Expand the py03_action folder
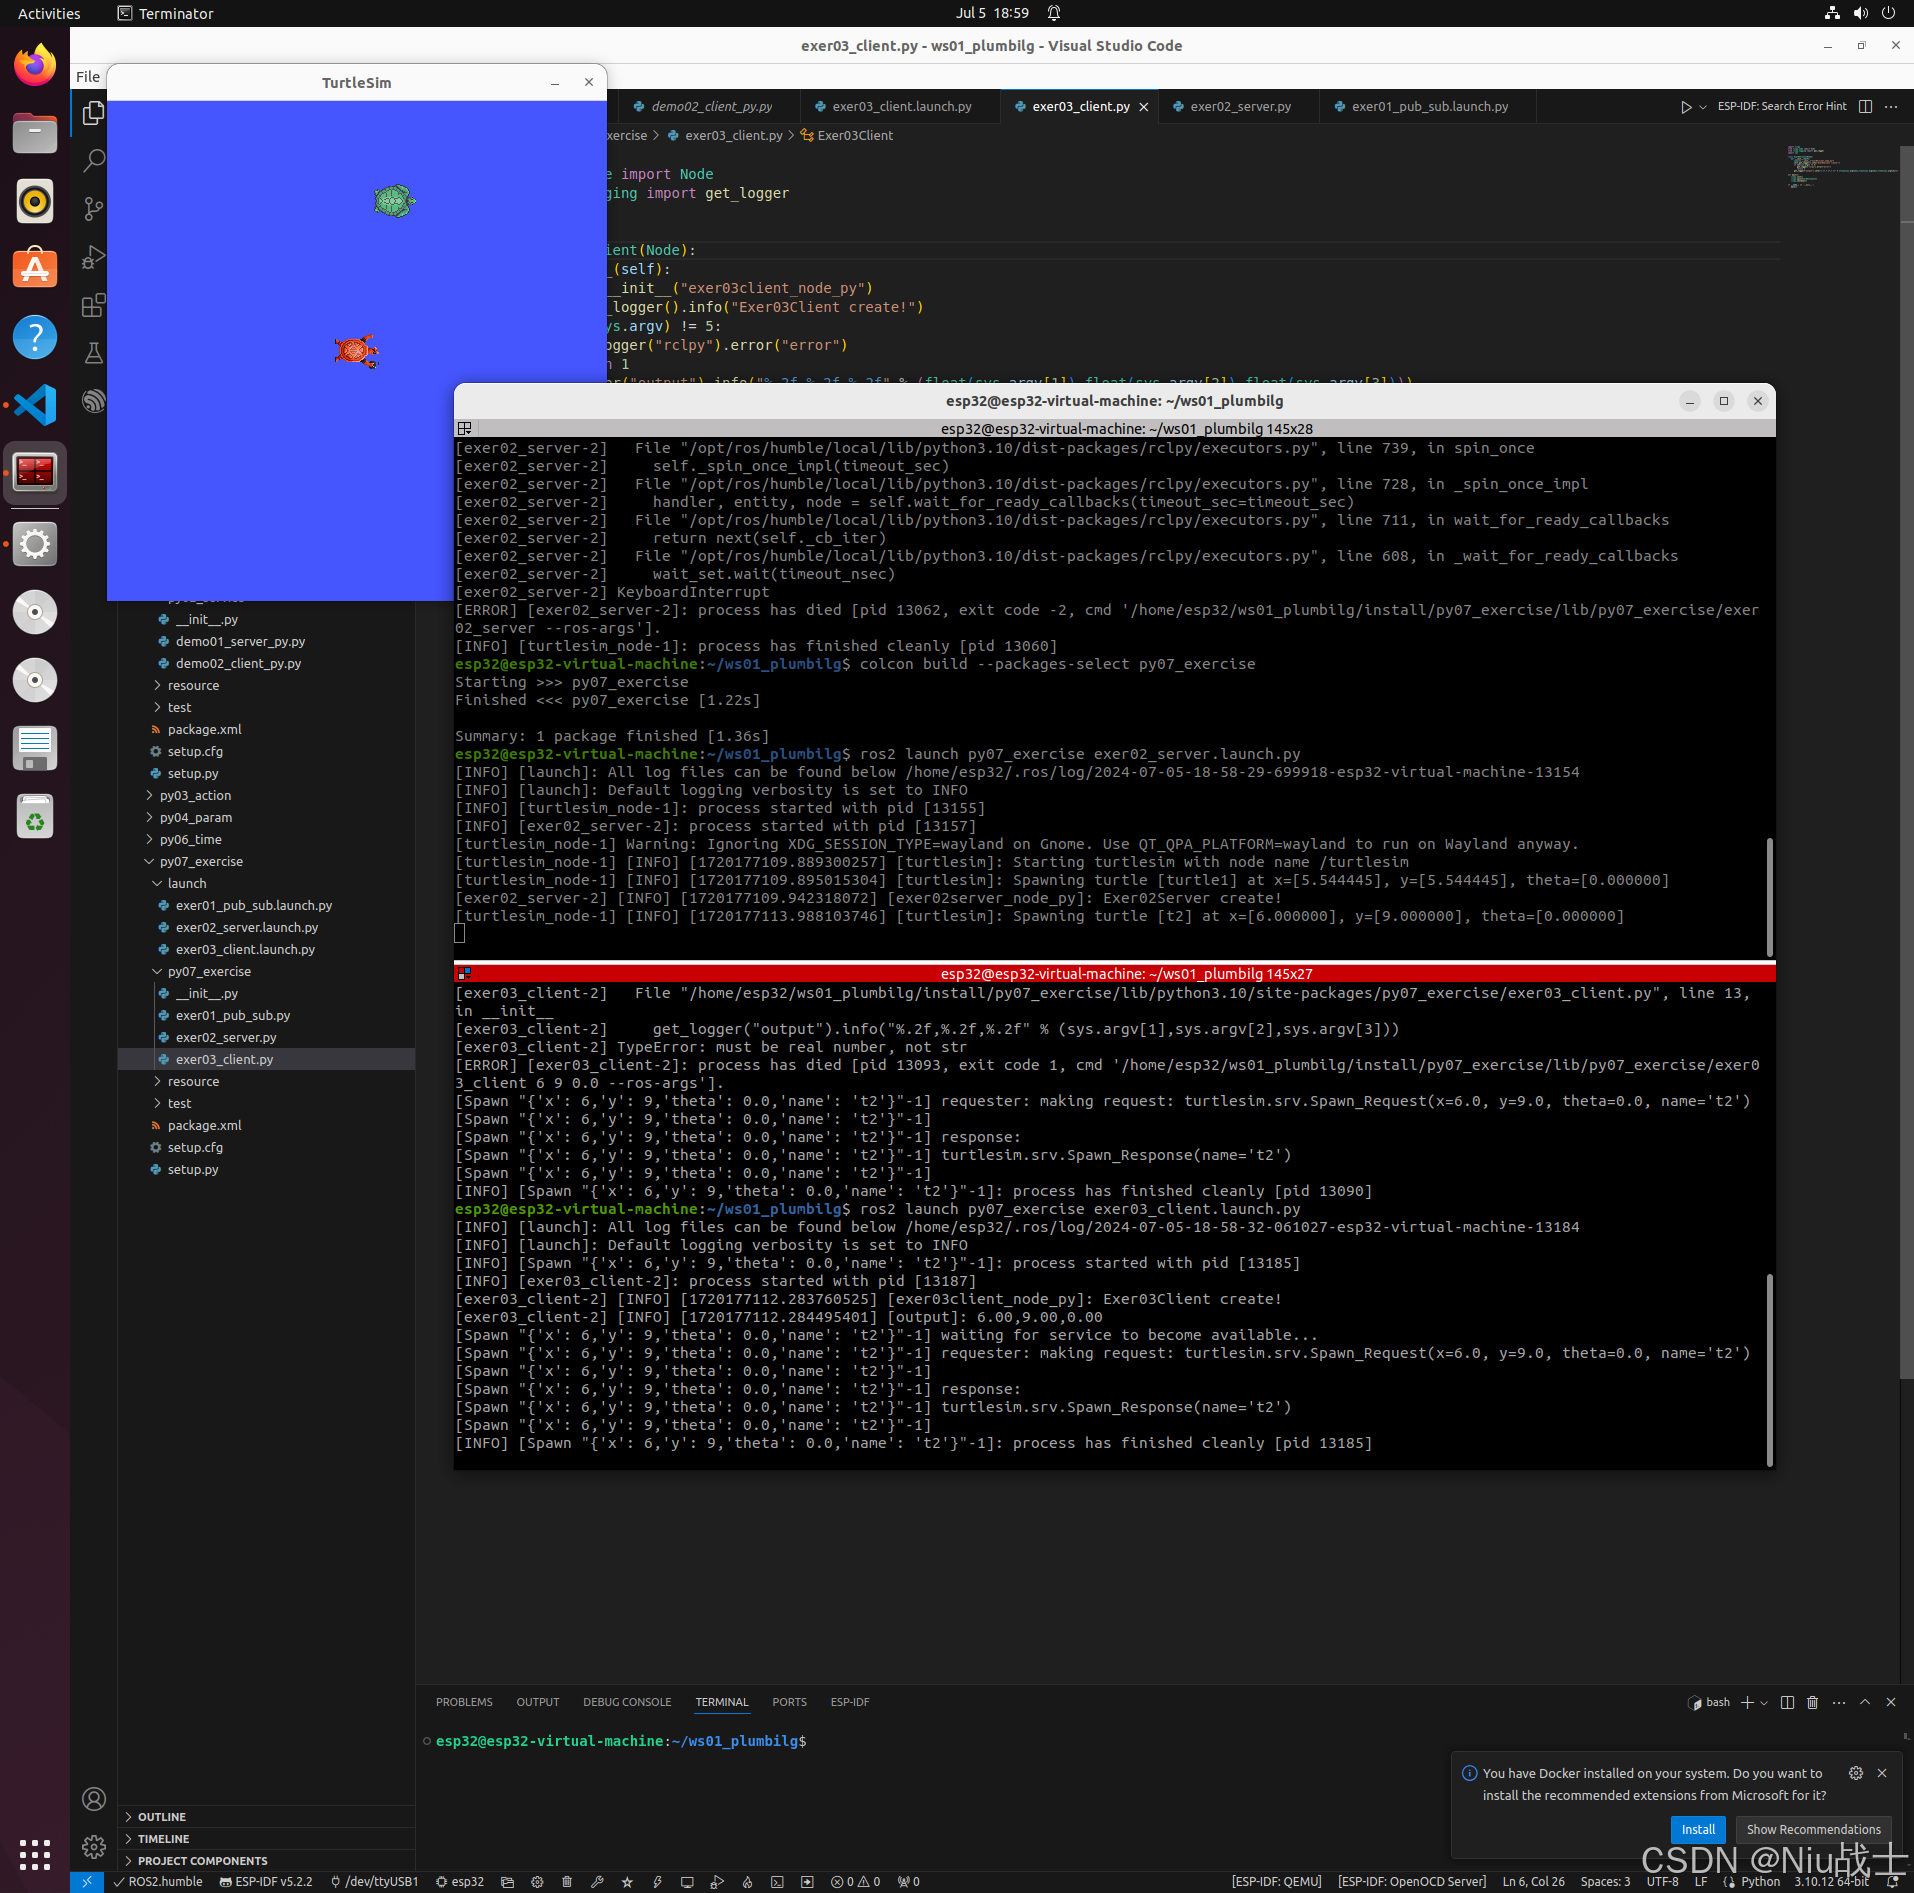The image size is (1914, 1893). (195, 795)
